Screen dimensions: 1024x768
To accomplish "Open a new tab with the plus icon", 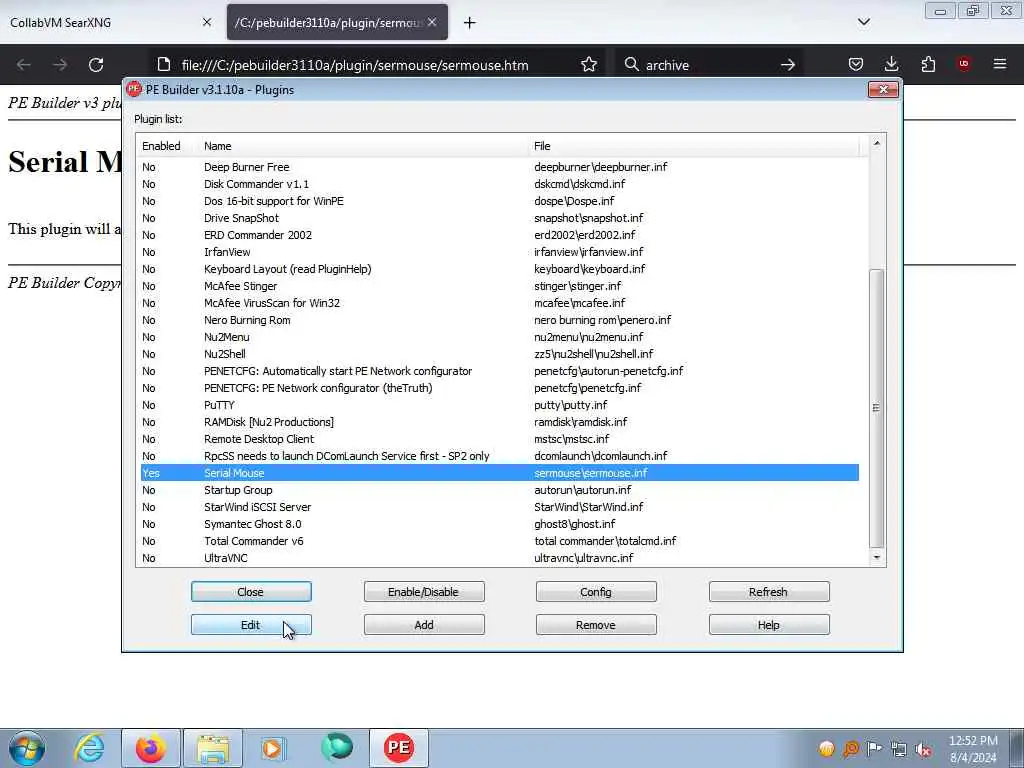I will click(x=470, y=23).
